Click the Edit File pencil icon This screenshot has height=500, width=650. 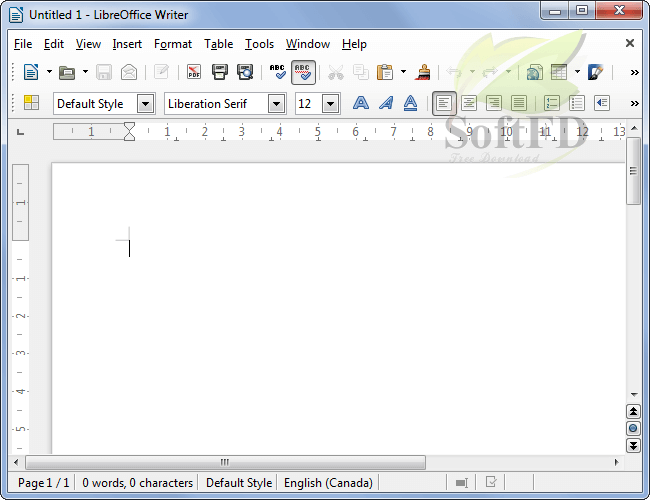coord(161,72)
